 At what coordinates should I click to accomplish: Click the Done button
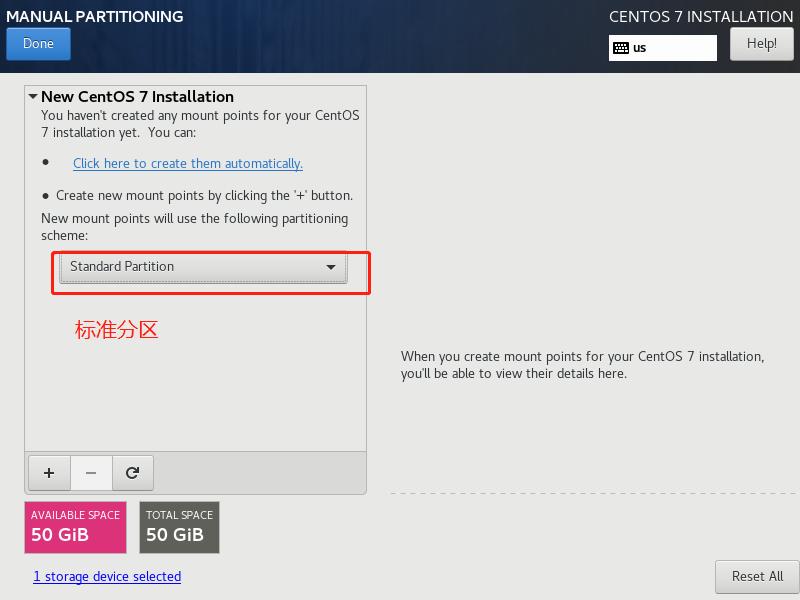pos(38,43)
